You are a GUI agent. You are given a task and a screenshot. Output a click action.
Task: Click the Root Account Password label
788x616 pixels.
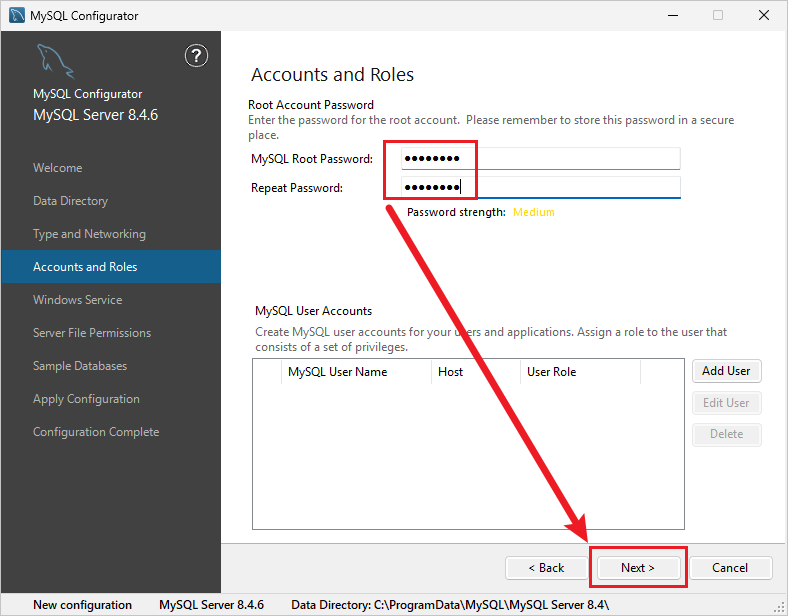coord(311,105)
